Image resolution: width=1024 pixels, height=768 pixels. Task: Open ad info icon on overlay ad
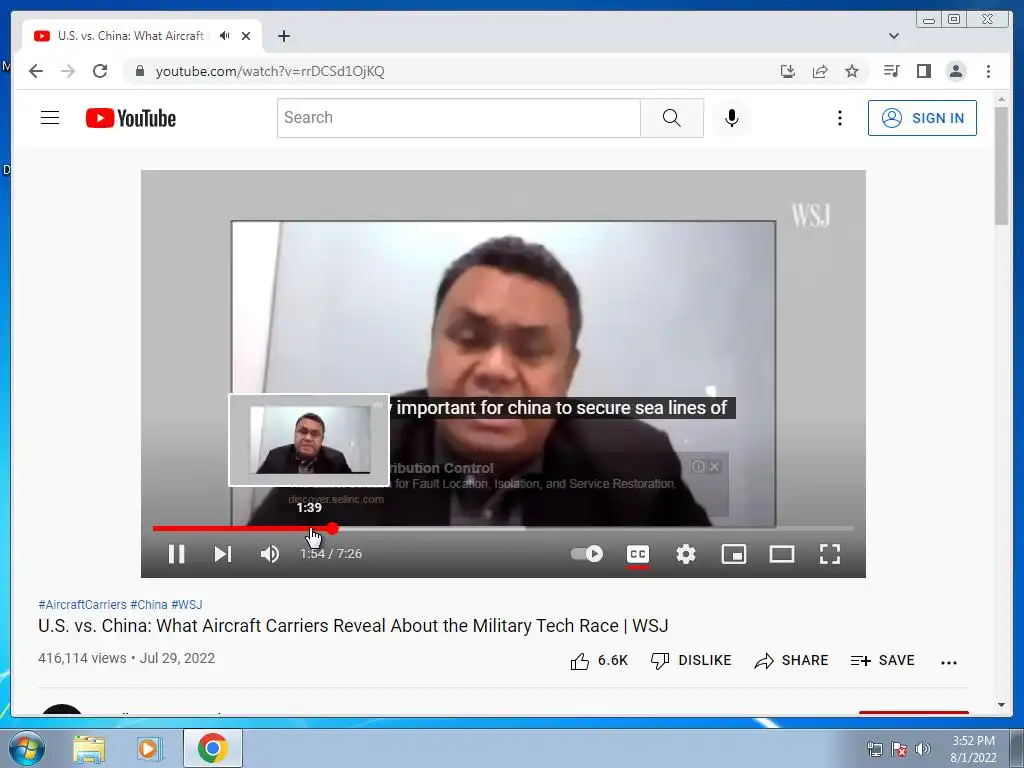(698, 466)
